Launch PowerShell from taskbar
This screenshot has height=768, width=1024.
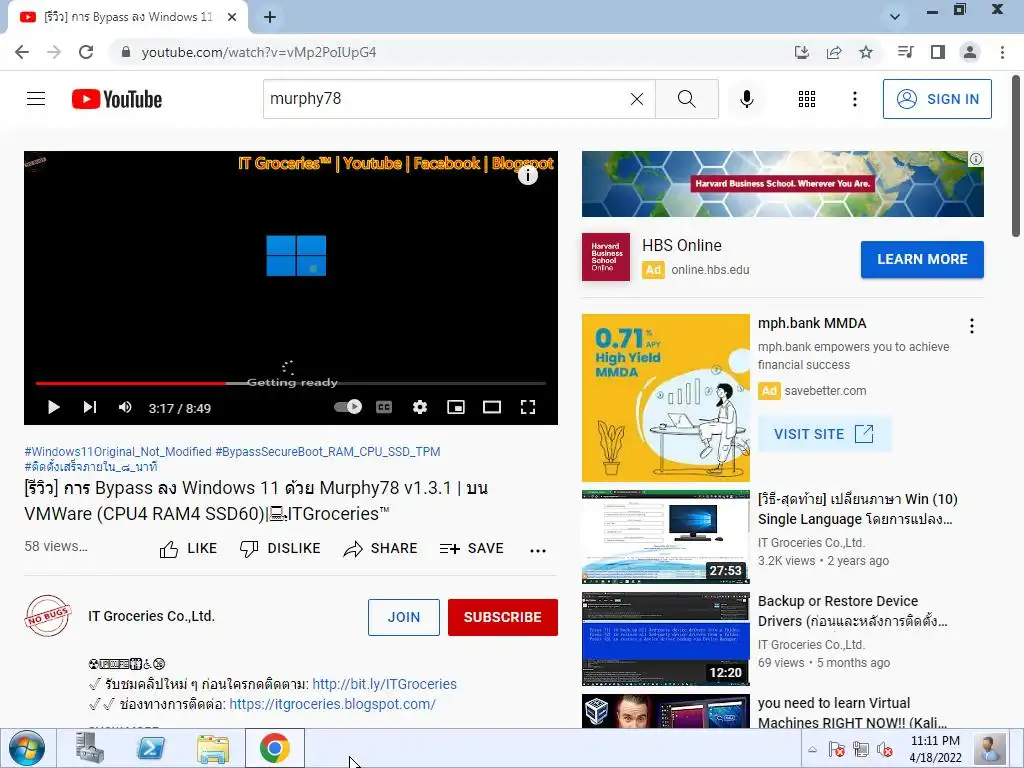tap(151, 748)
